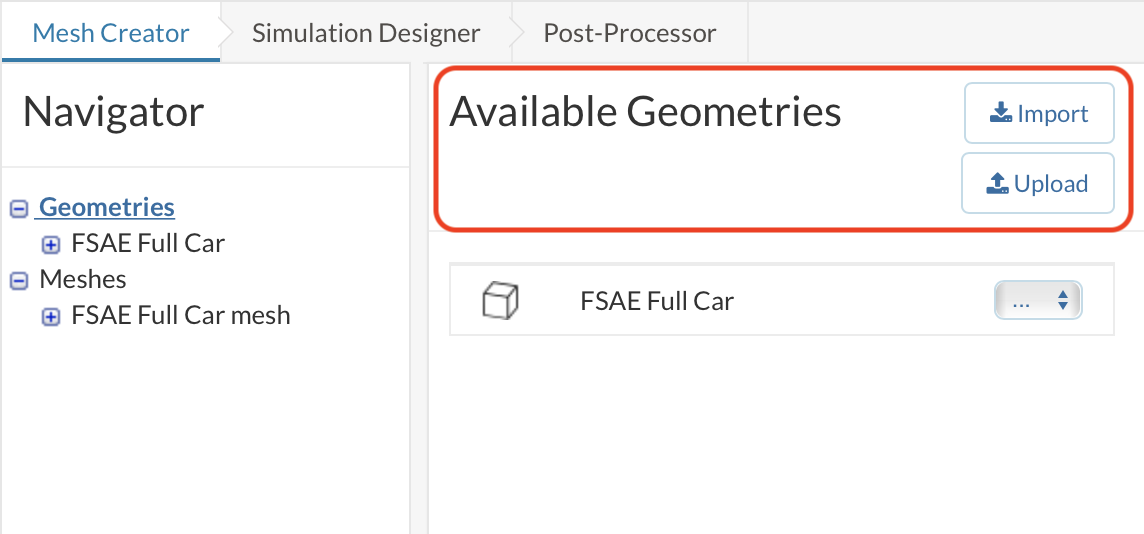Switch to the Mesh Creator tab

[111, 32]
